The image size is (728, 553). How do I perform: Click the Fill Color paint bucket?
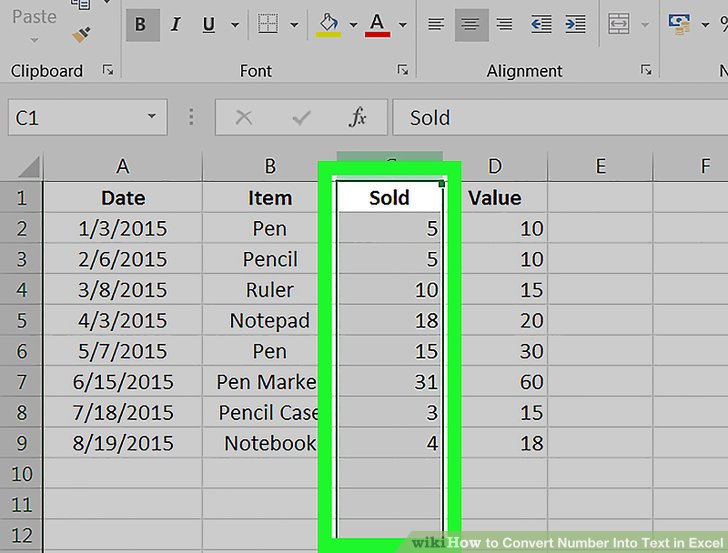(329, 24)
